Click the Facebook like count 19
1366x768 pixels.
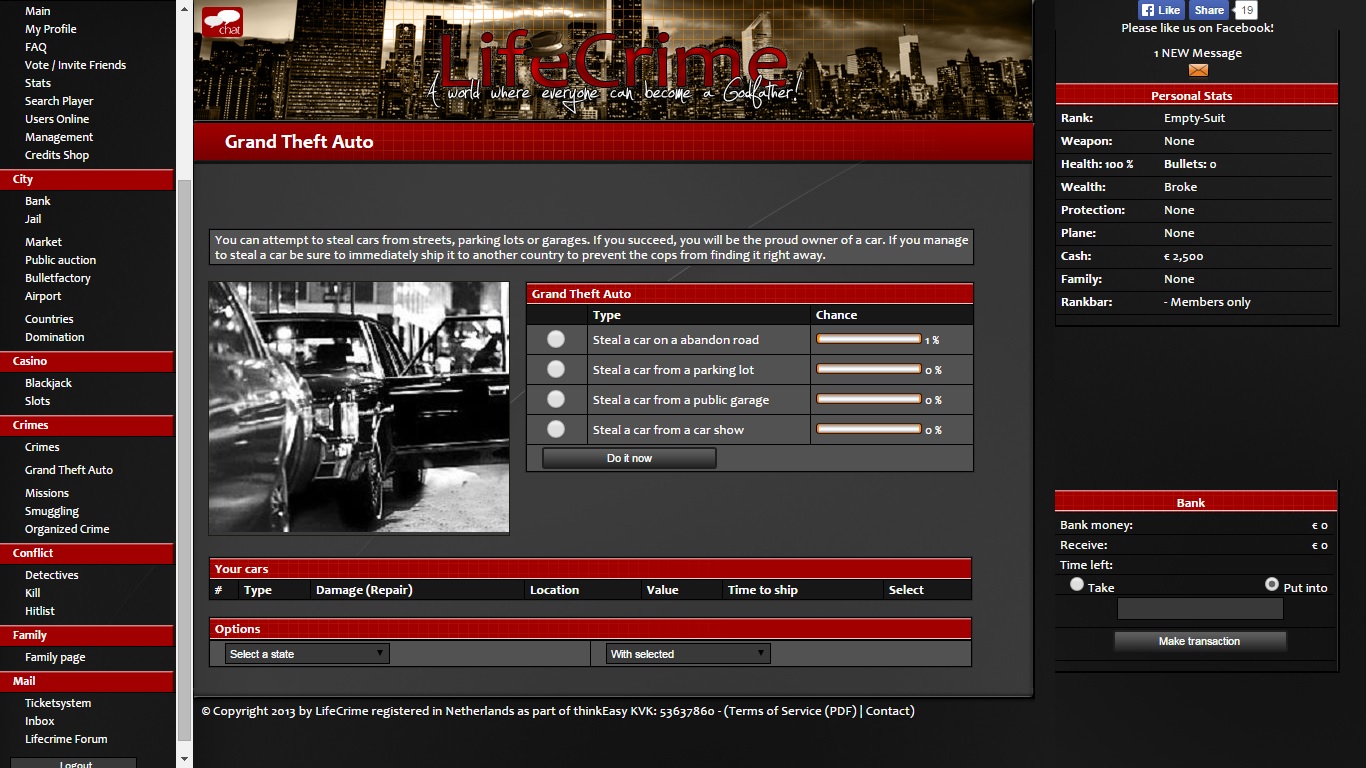(x=1246, y=10)
